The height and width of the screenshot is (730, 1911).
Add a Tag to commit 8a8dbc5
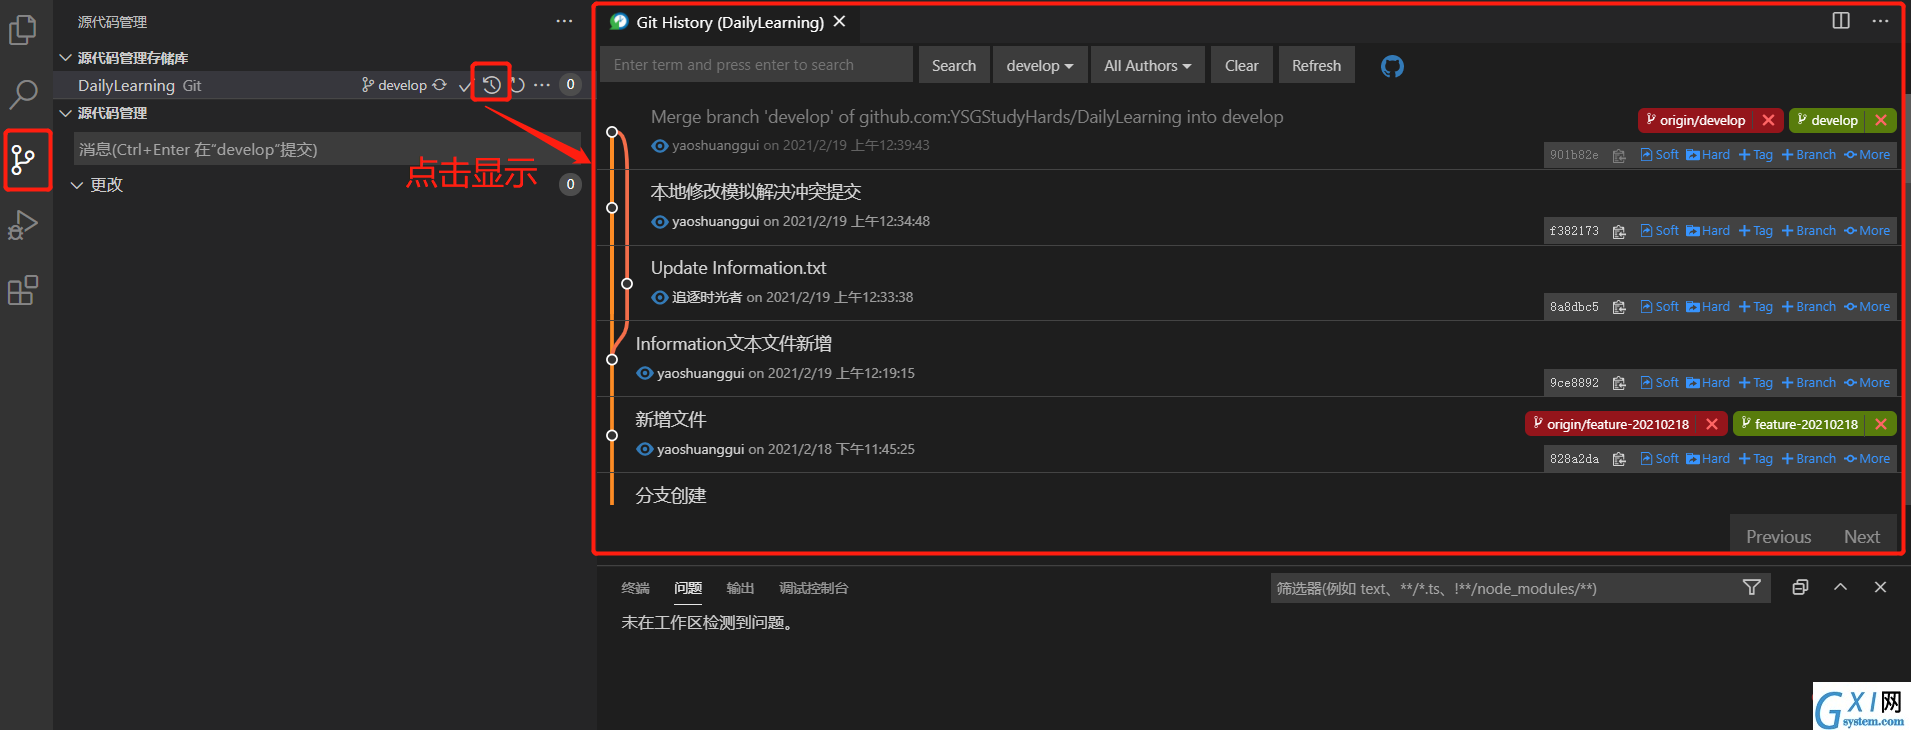pyautogui.click(x=1755, y=307)
